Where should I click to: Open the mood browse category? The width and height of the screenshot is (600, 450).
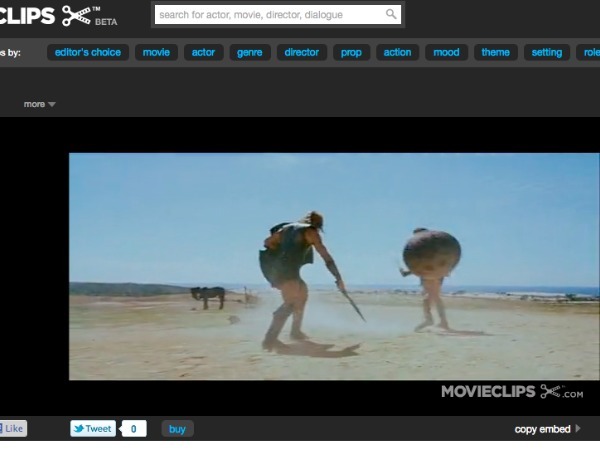click(446, 52)
